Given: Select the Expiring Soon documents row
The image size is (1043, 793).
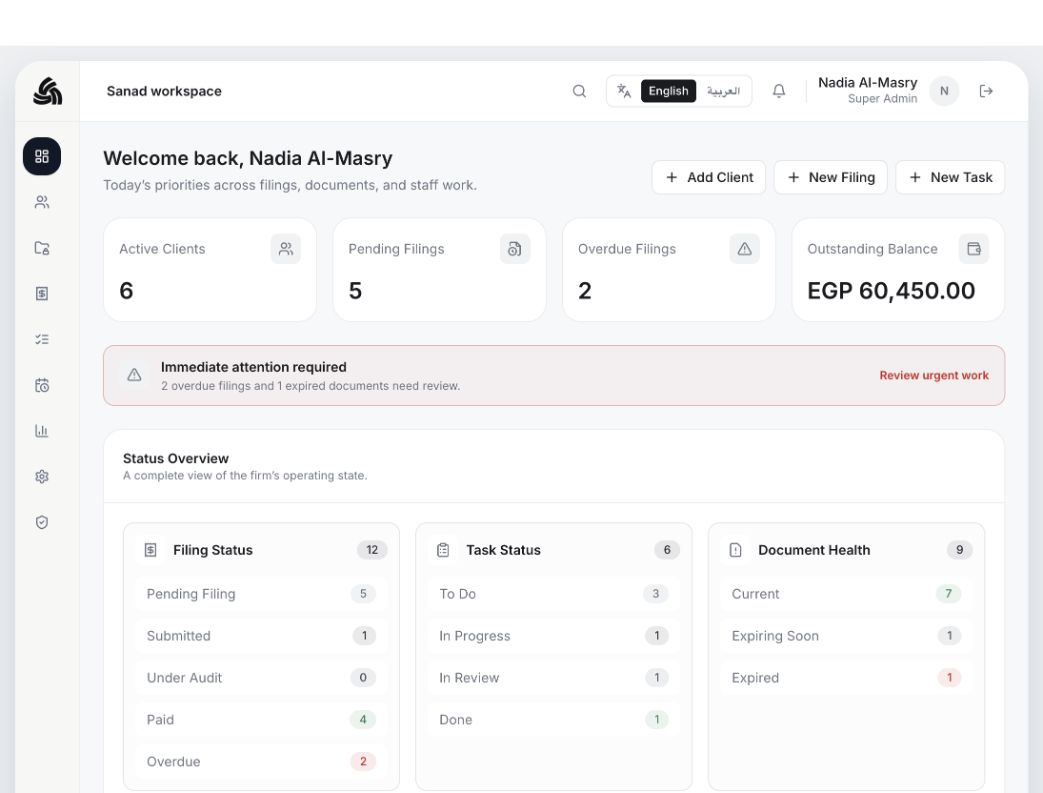Looking at the screenshot, I should point(847,636).
